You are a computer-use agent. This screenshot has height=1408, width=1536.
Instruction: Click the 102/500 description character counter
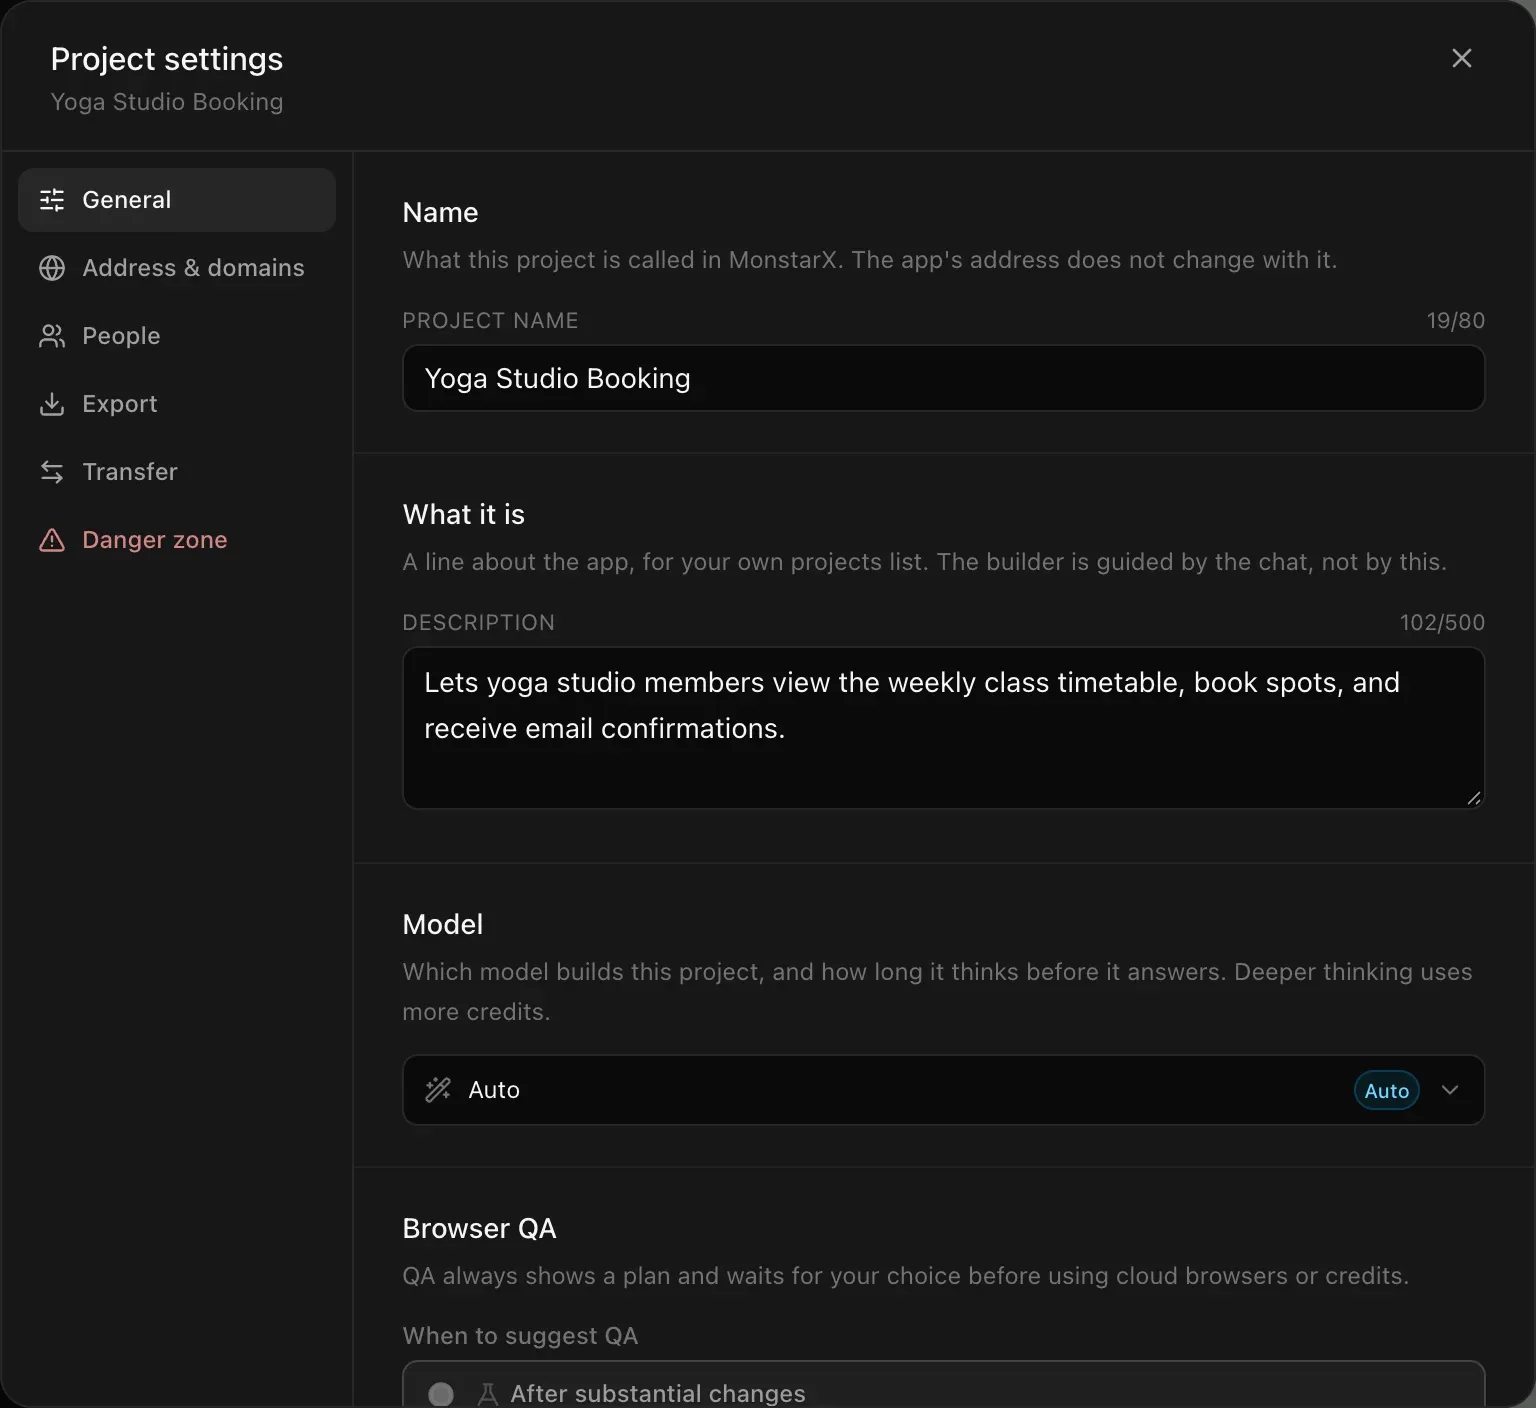click(1442, 622)
